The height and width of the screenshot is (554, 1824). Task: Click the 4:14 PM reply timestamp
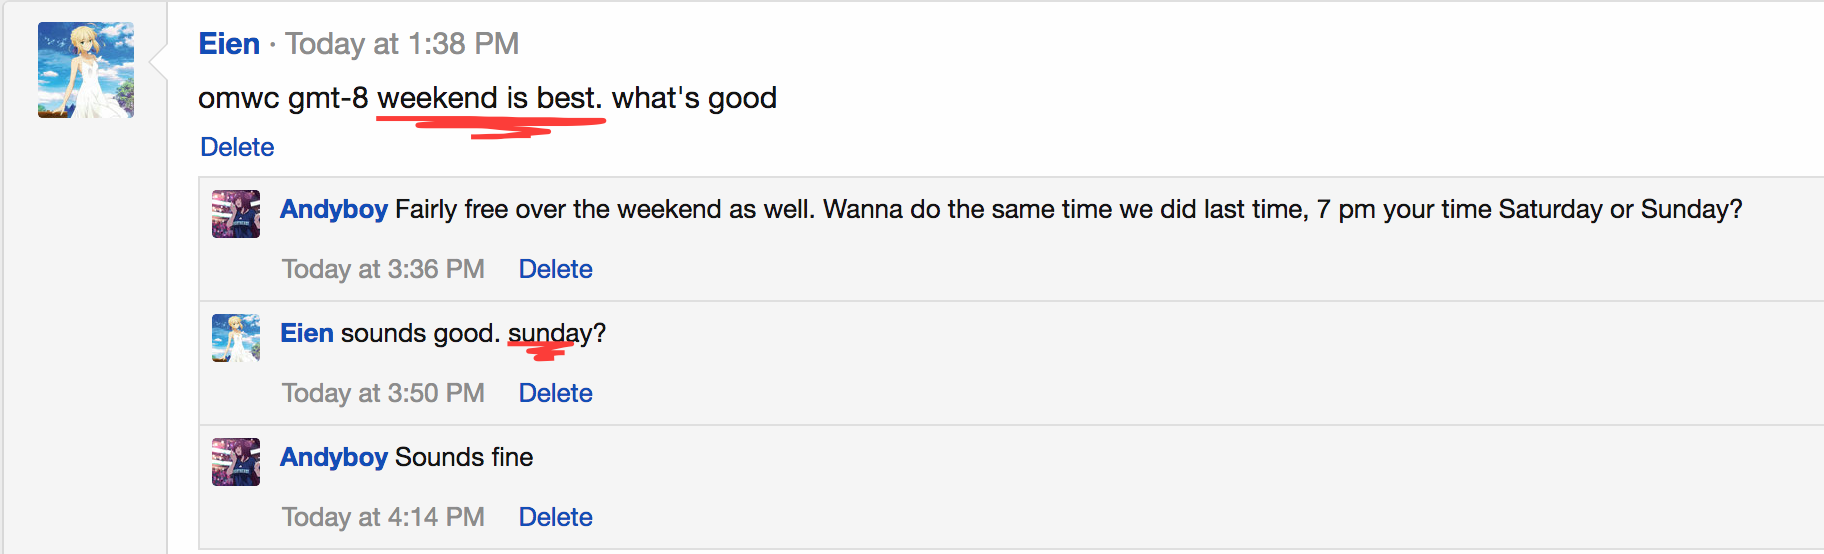tap(383, 517)
